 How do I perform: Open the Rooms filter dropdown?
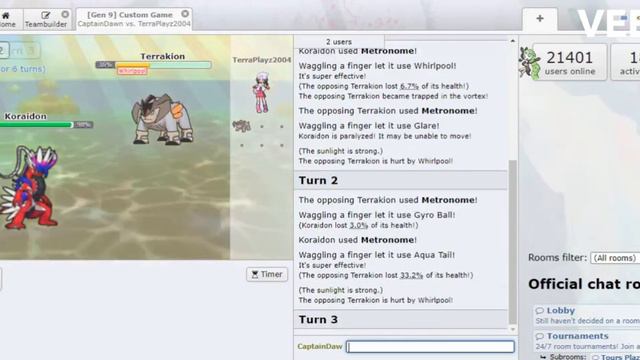615,258
